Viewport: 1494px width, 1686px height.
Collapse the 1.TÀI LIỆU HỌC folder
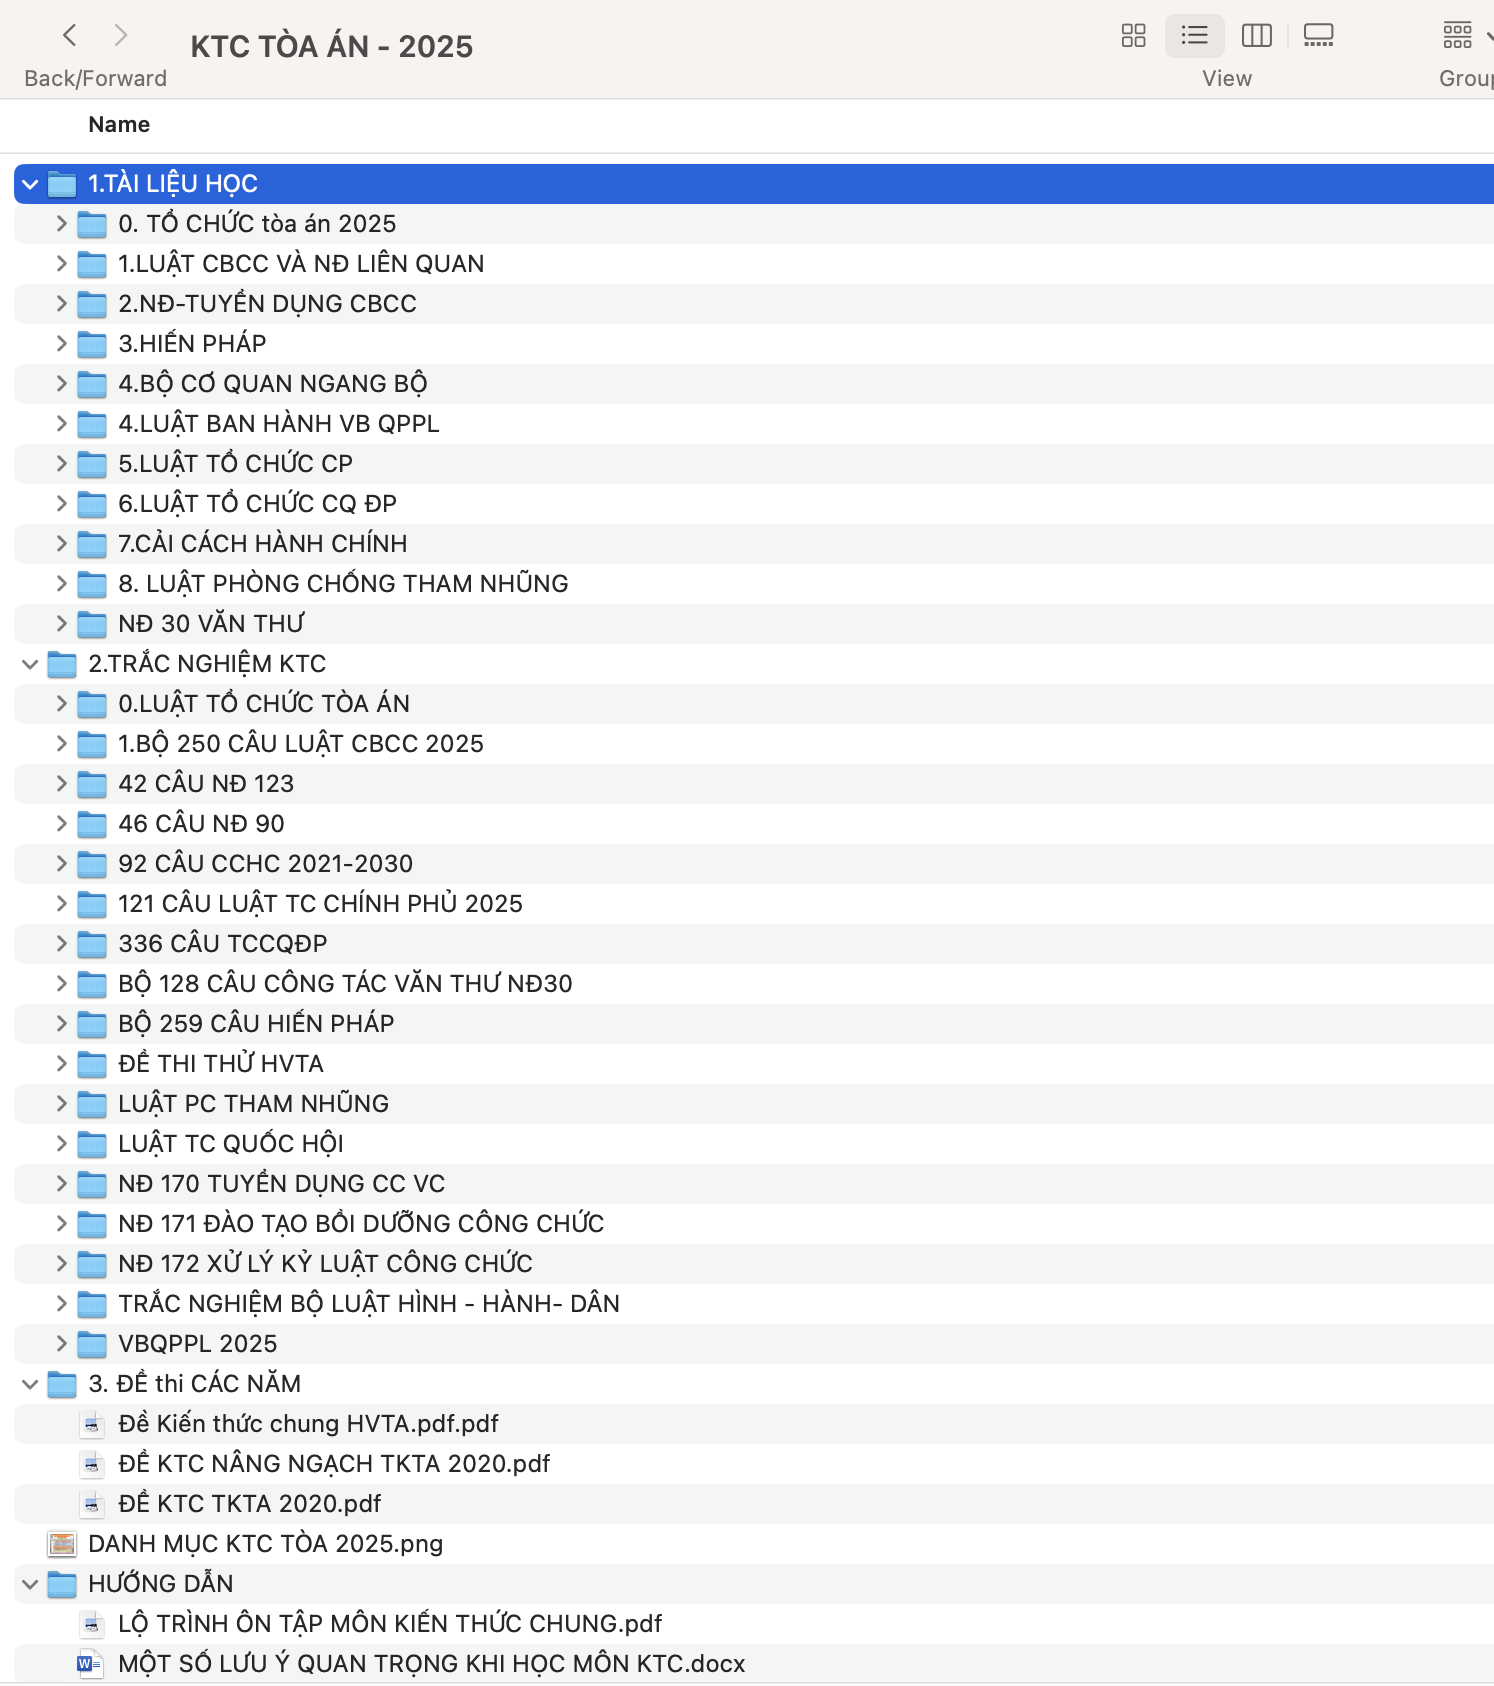click(x=30, y=184)
